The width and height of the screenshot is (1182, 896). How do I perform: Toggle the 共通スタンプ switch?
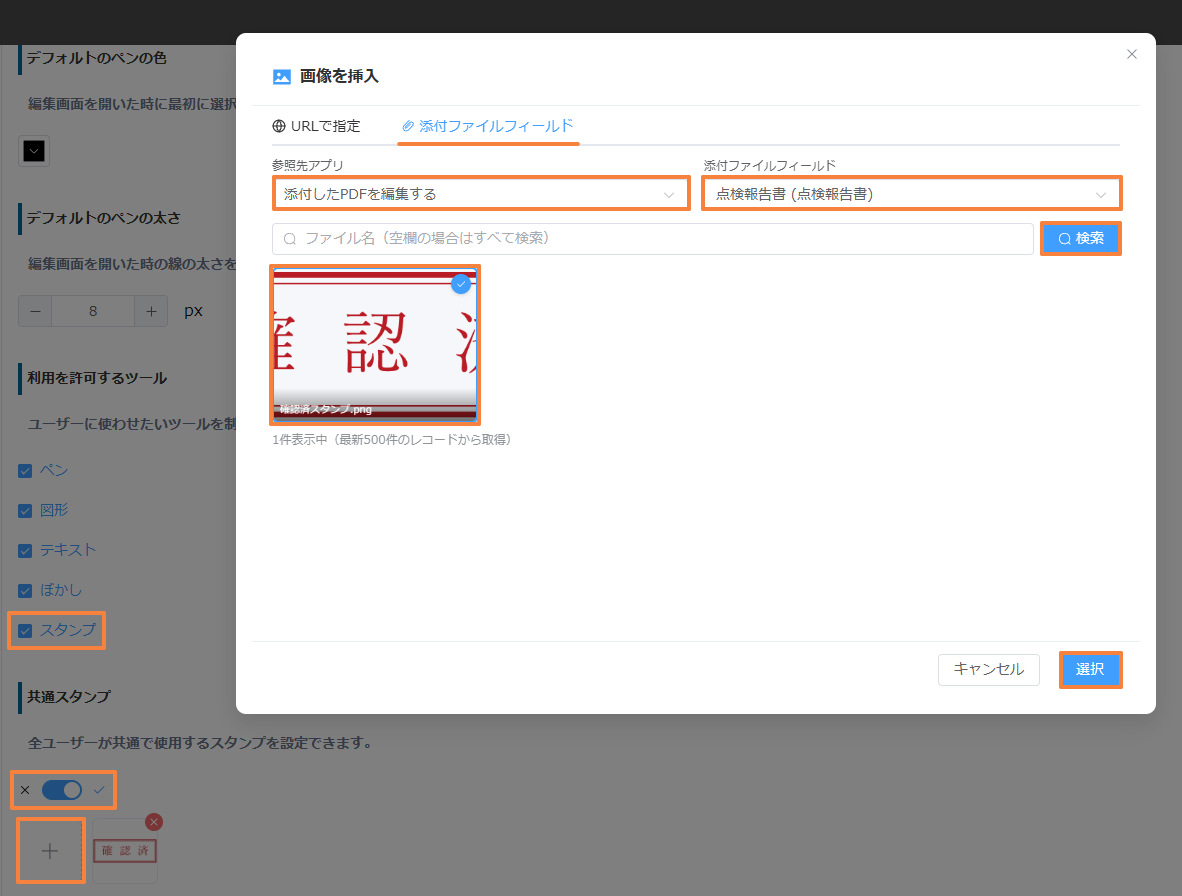[62, 790]
